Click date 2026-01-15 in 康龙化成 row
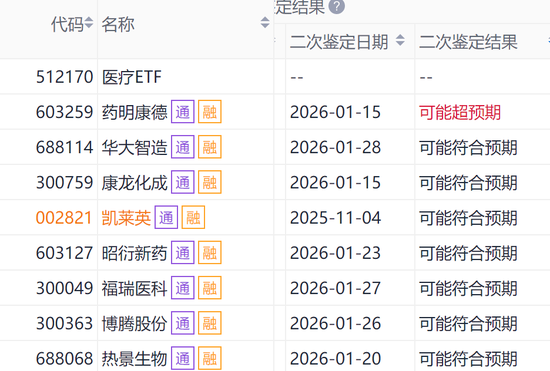 (335, 183)
